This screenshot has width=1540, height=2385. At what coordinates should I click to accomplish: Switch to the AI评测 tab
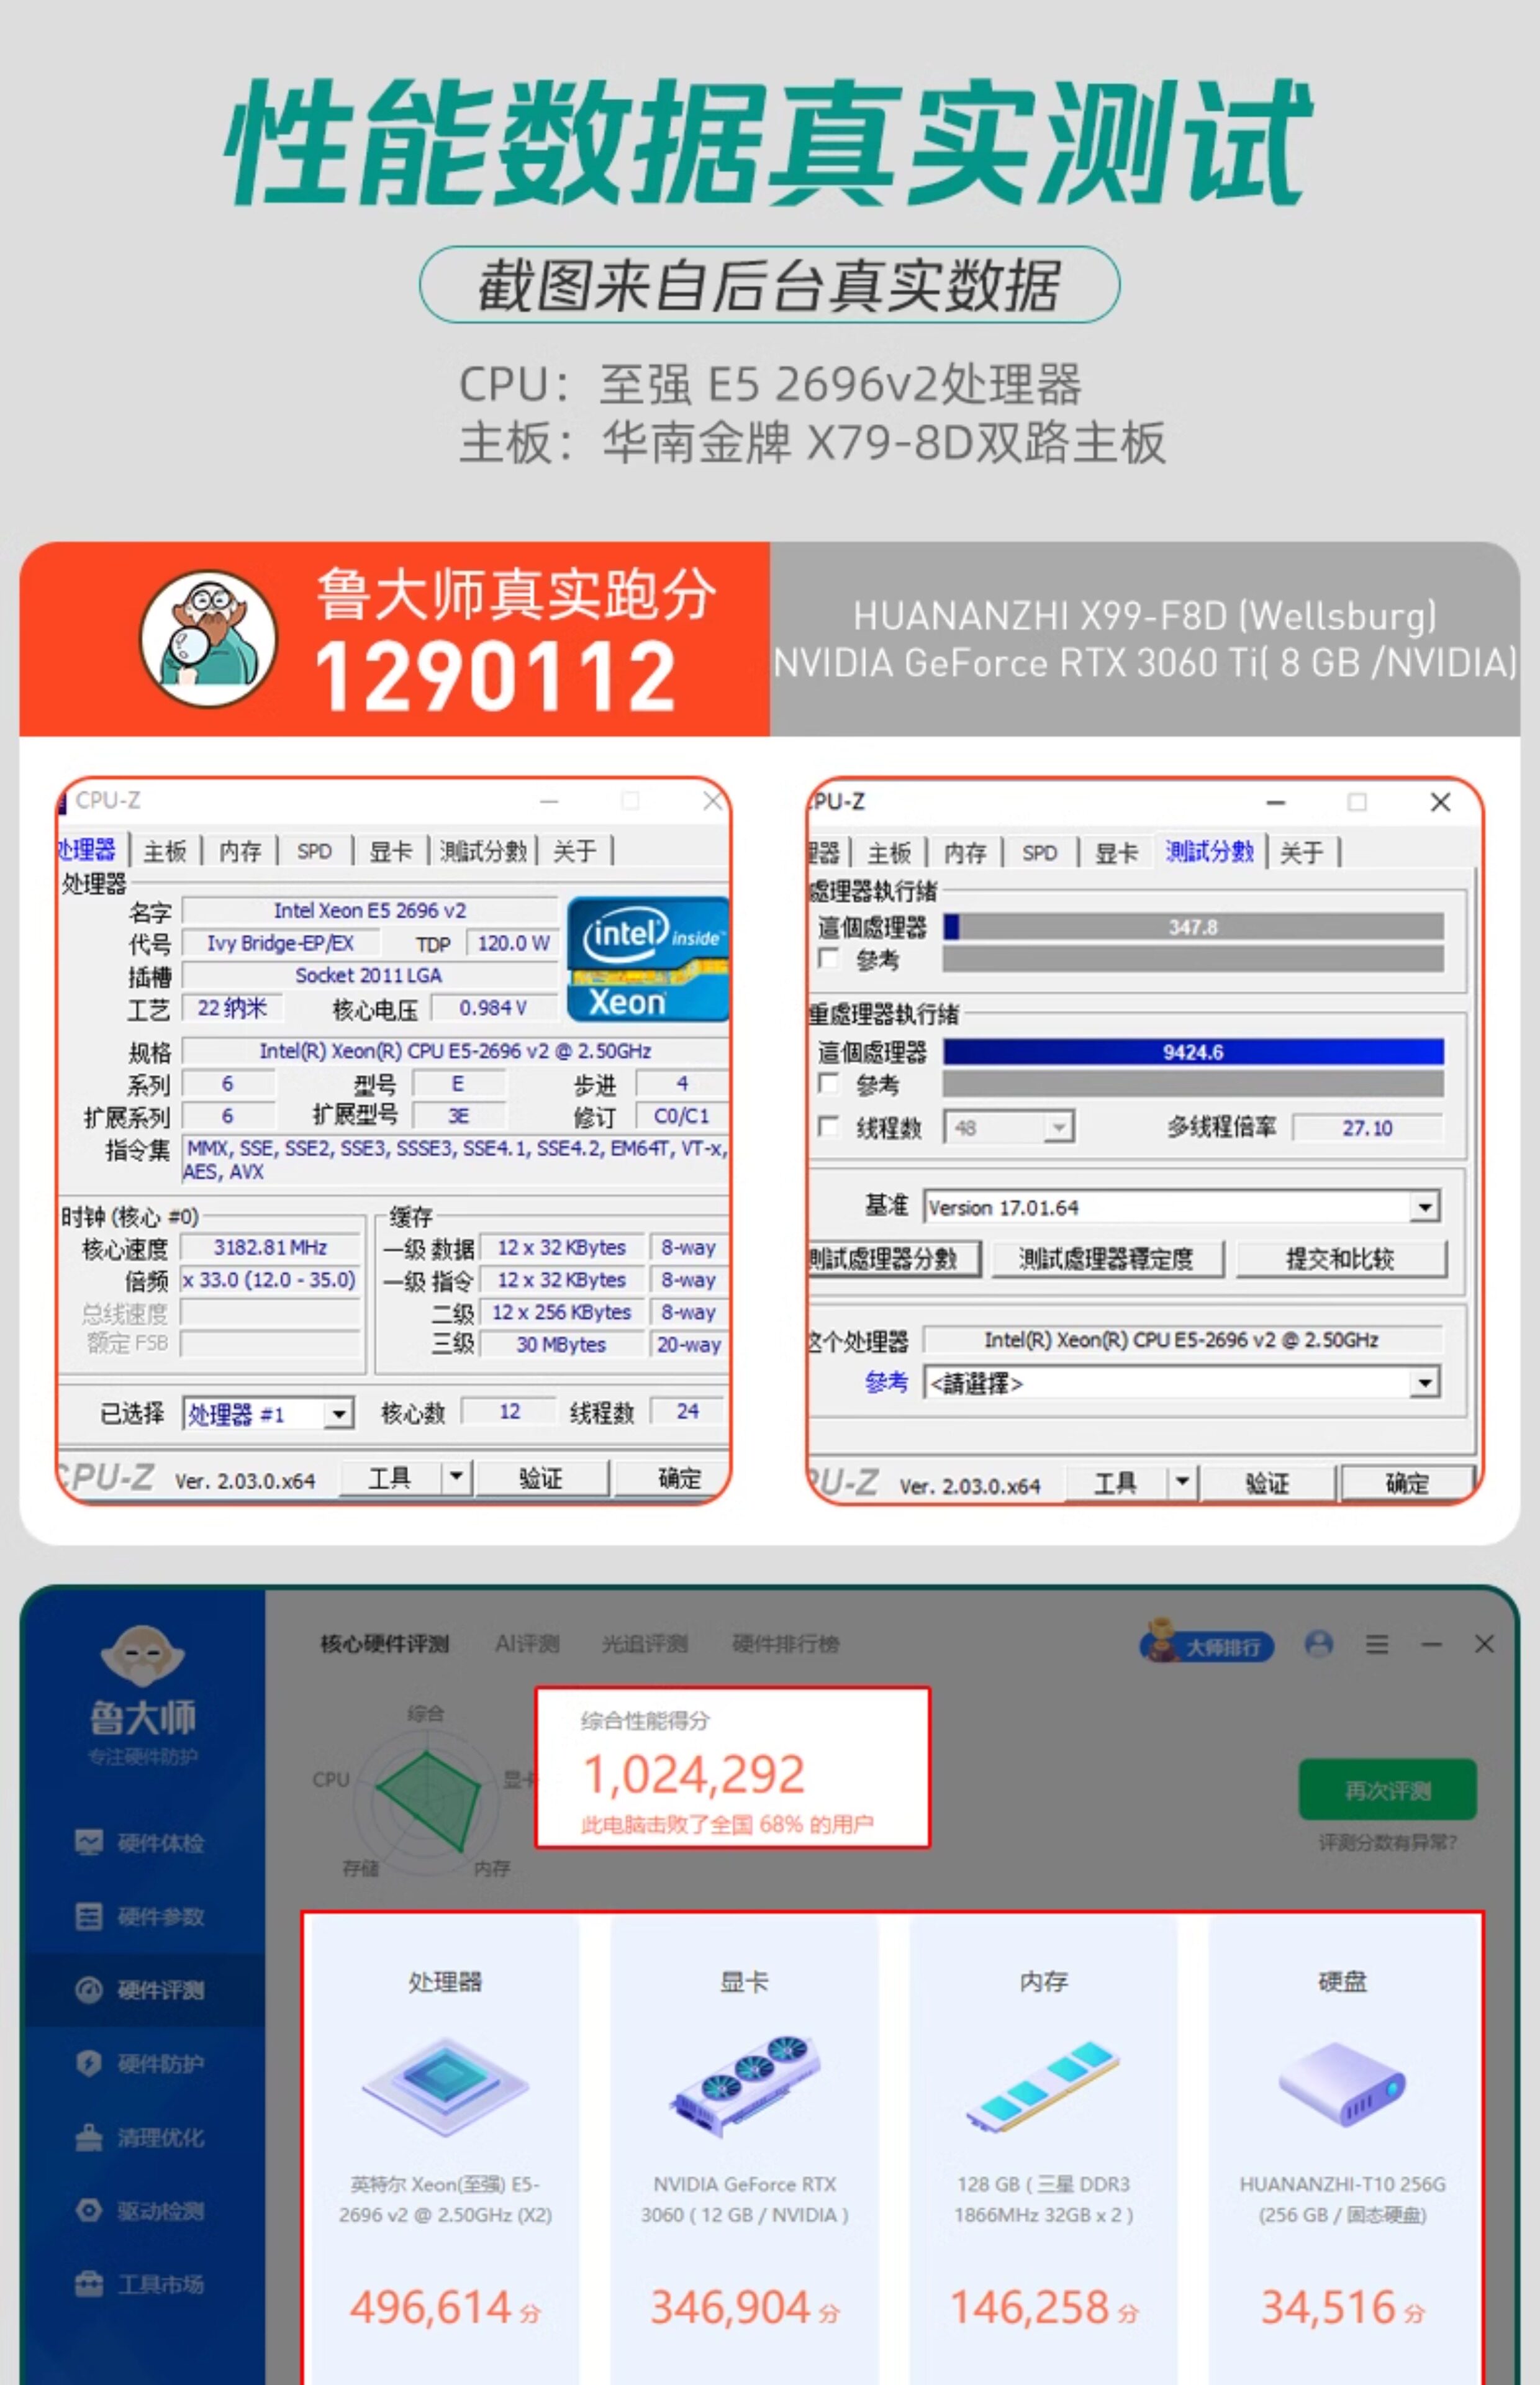tap(527, 1643)
